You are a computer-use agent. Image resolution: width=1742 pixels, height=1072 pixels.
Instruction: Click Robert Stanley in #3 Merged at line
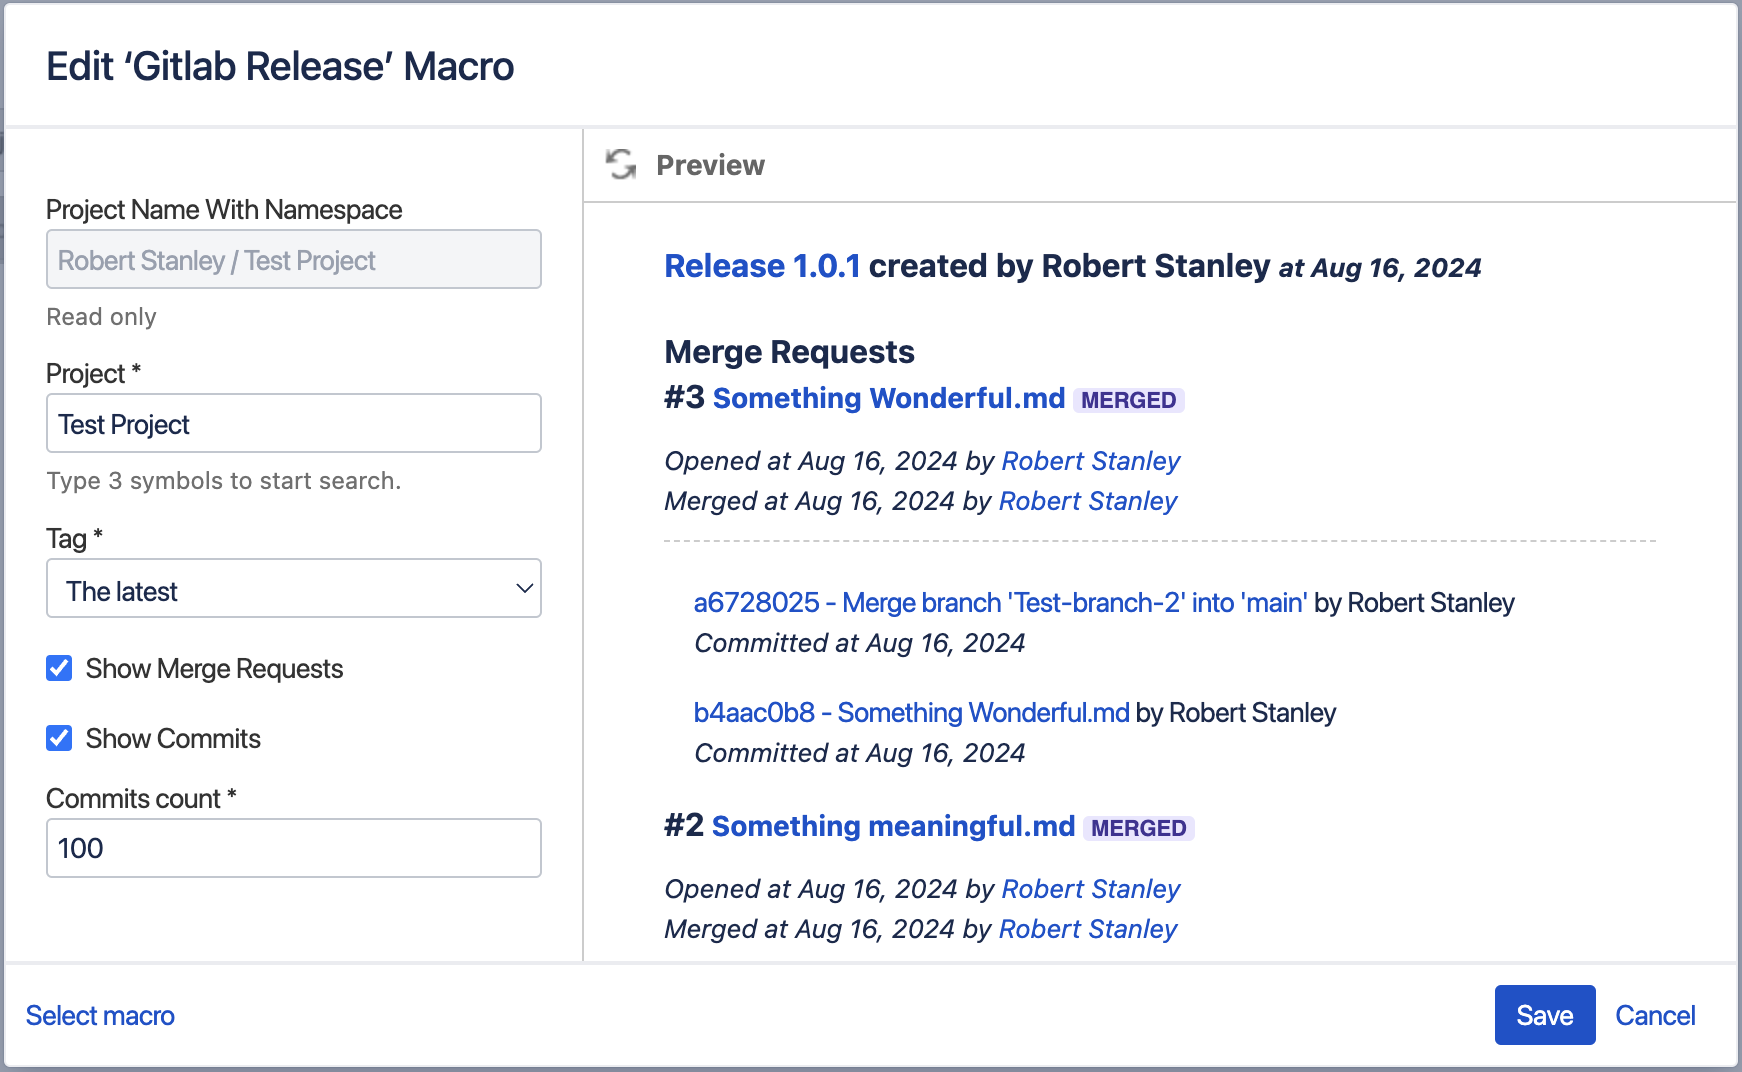(x=1088, y=501)
